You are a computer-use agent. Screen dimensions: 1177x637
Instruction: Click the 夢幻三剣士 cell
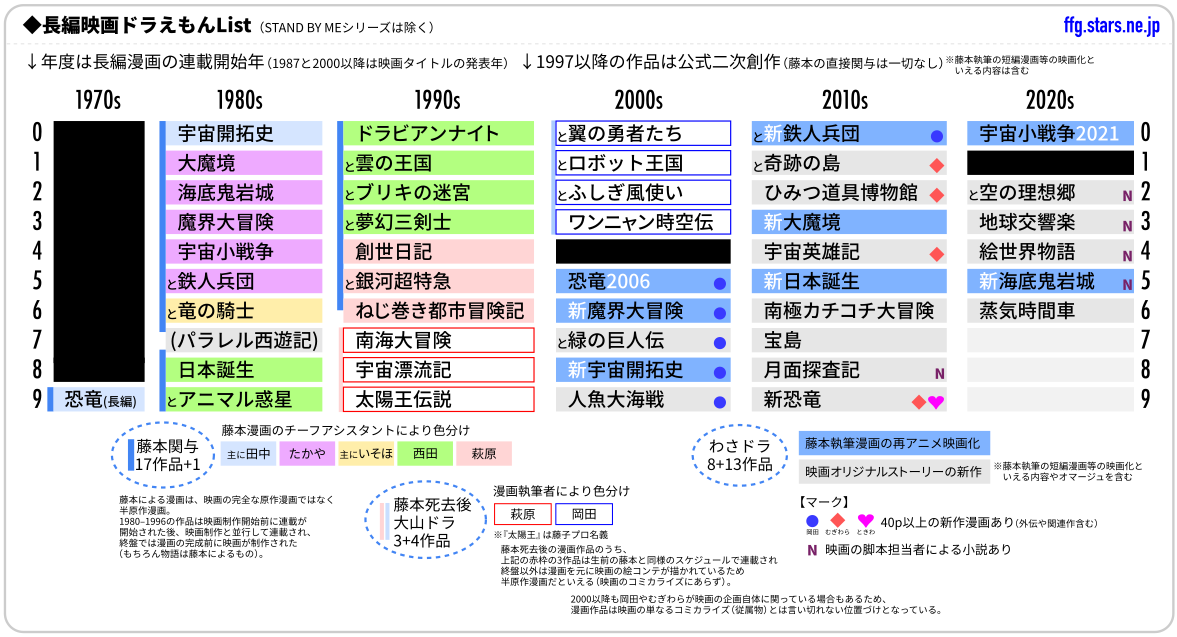tap(438, 222)
